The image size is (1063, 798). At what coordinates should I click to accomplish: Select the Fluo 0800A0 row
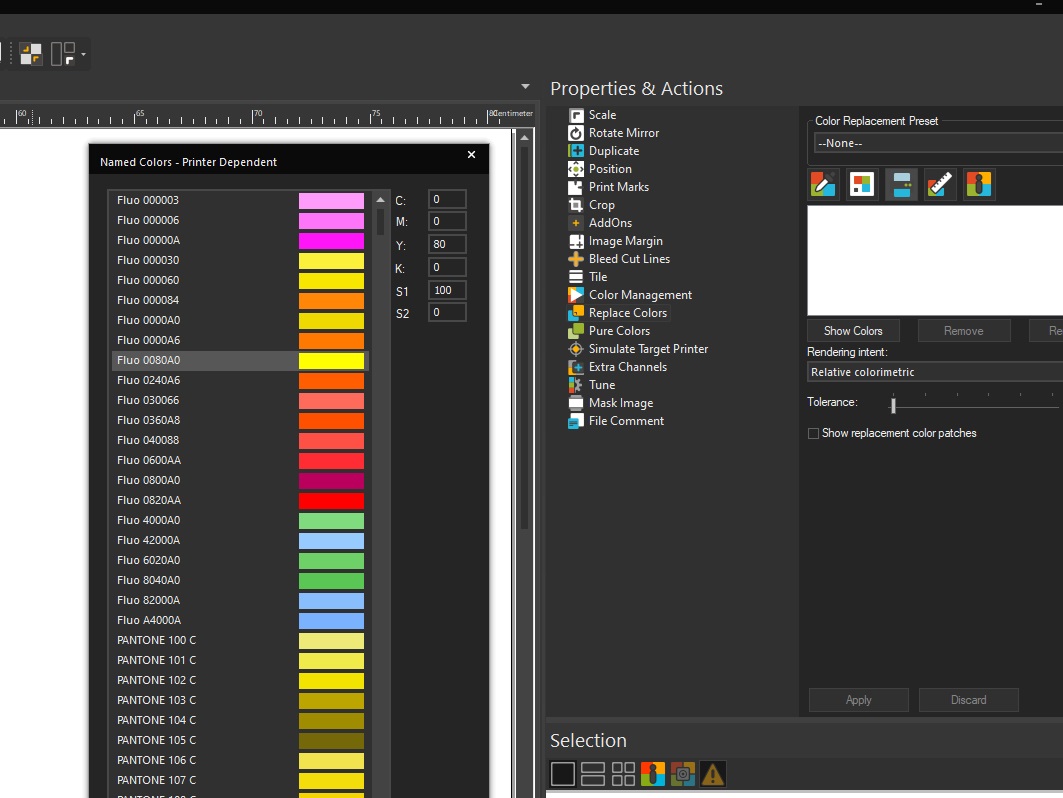[240, 480]
